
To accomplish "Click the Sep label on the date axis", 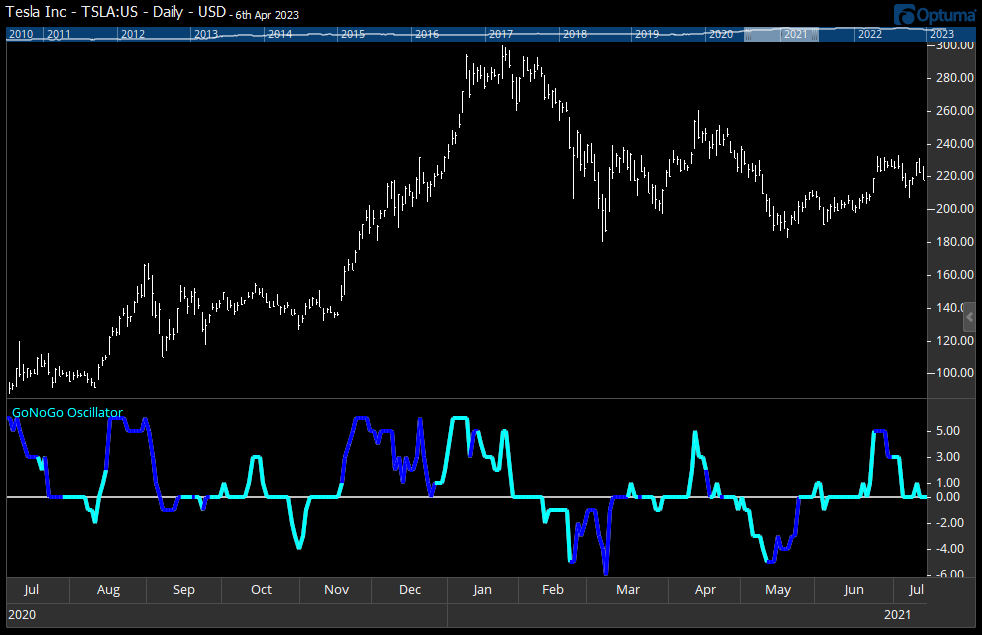I will 183,590.
